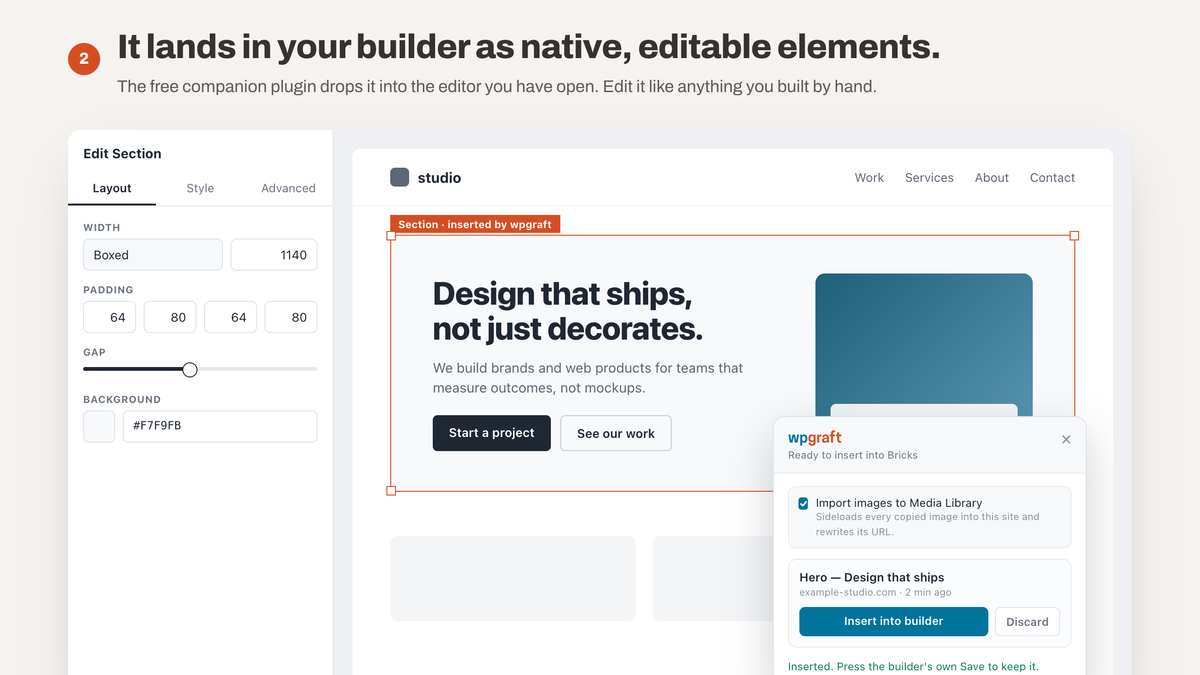The image size is (1200, 675).
Task: Click the second padding field showing 80
Action: pyautogui.click(x=170, y=317)
